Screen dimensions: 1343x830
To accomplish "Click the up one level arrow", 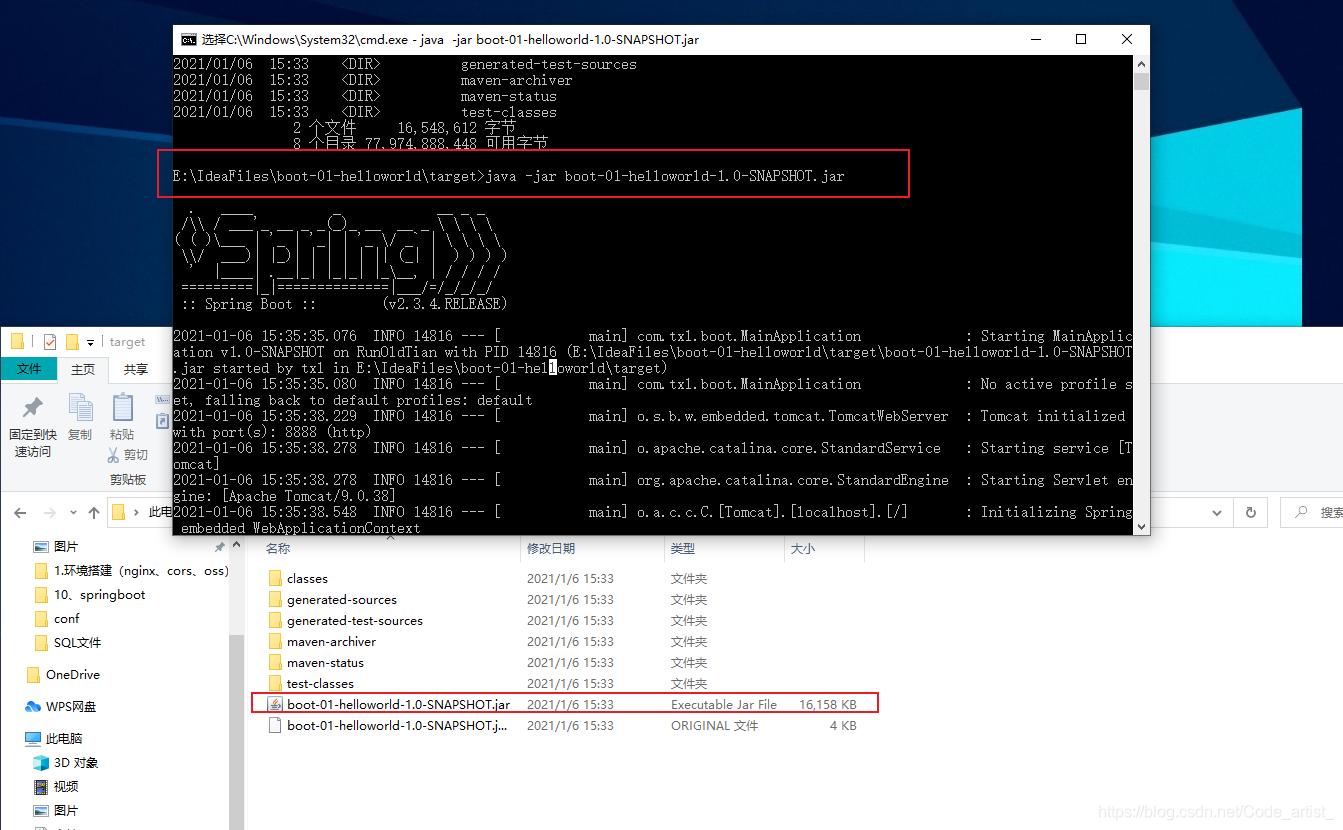I will click(x=94, y=512).
